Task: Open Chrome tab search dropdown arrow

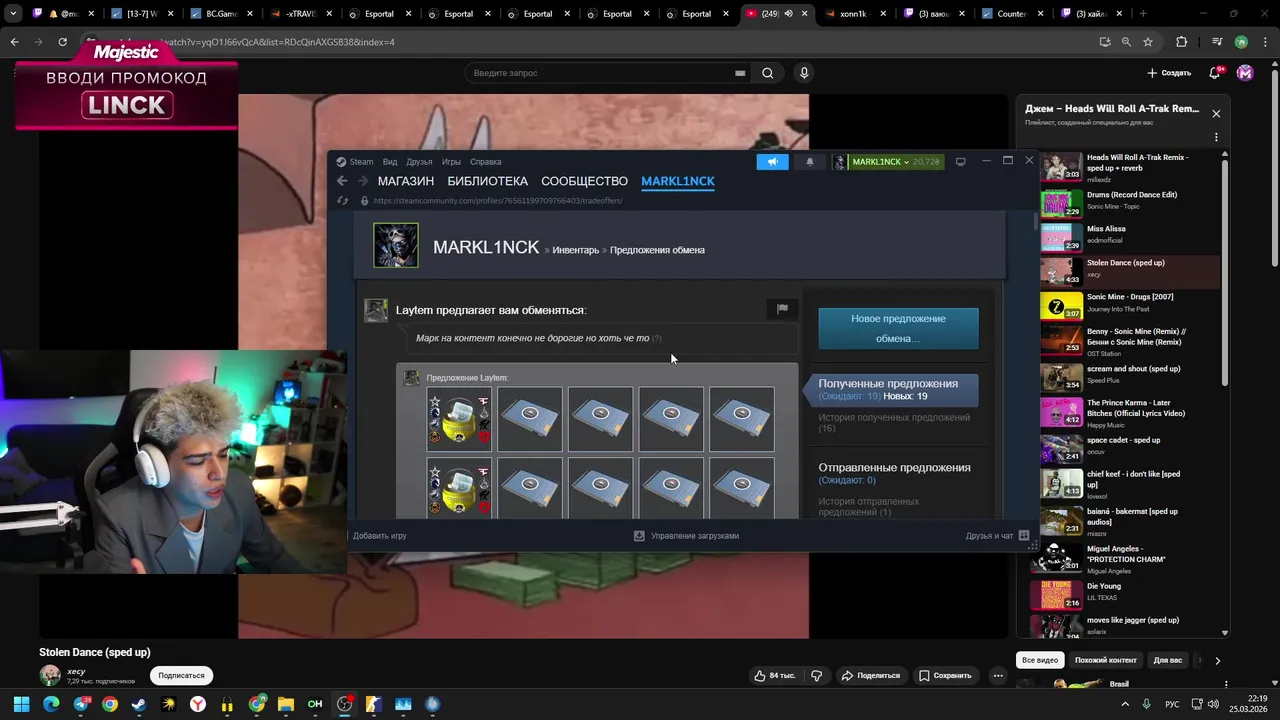Action: click(13, 14)
